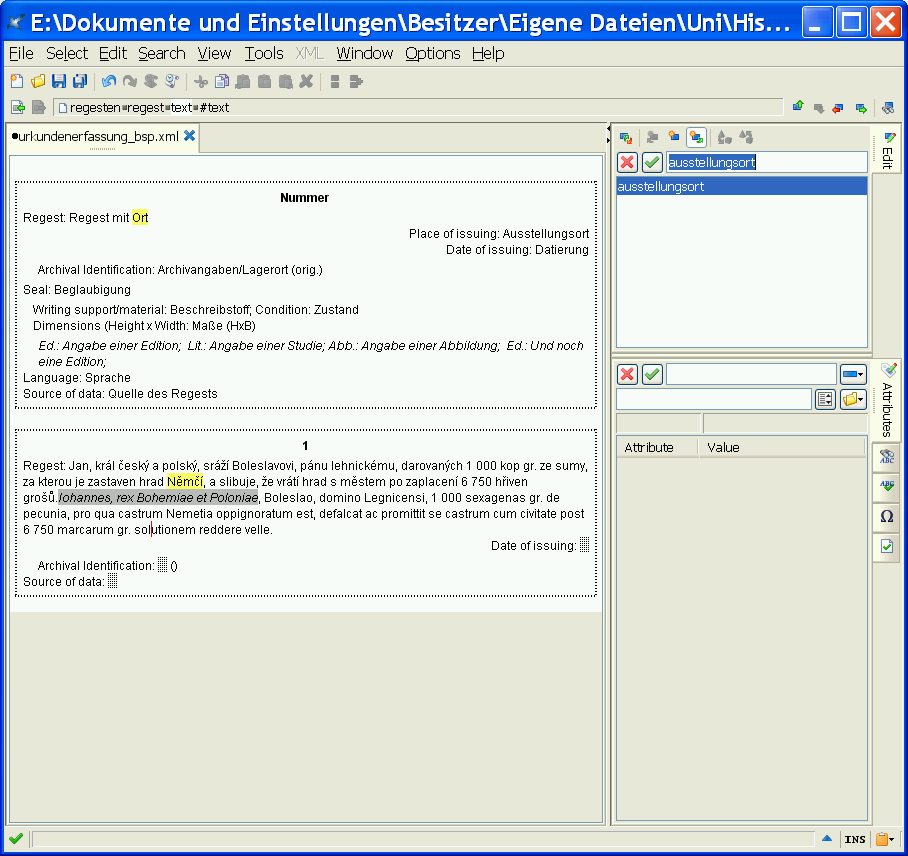Screen dimensions: 908x856
Task: Select next sibling with green right arrow
Action: pos(861,108)
